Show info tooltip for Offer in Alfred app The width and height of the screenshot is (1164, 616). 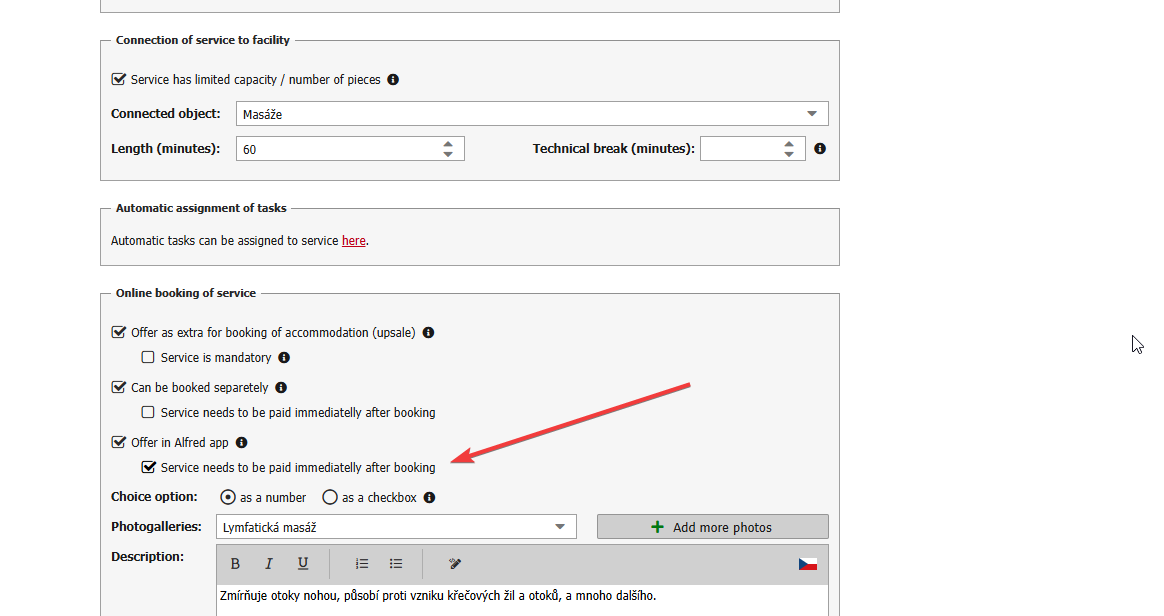point(241,443)
